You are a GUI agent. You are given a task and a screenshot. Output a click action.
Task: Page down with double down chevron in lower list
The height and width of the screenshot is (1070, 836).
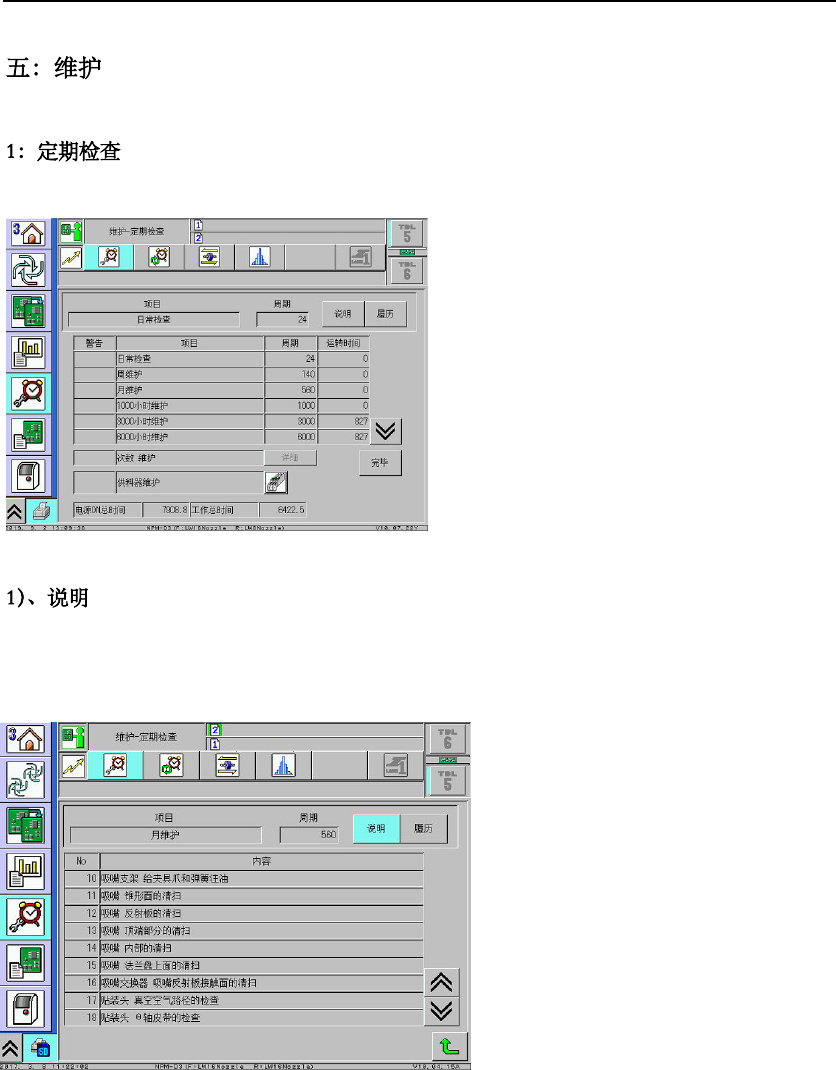click(442, 1011)
